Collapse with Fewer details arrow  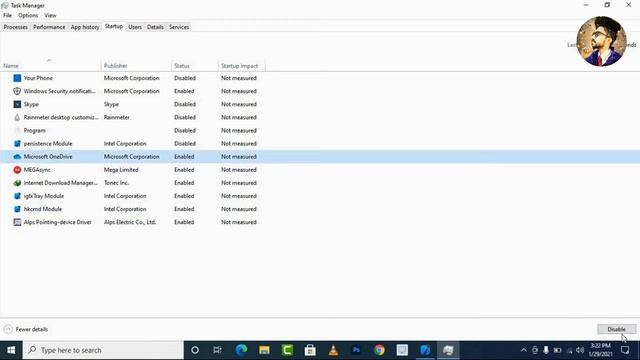click(8, 329)
